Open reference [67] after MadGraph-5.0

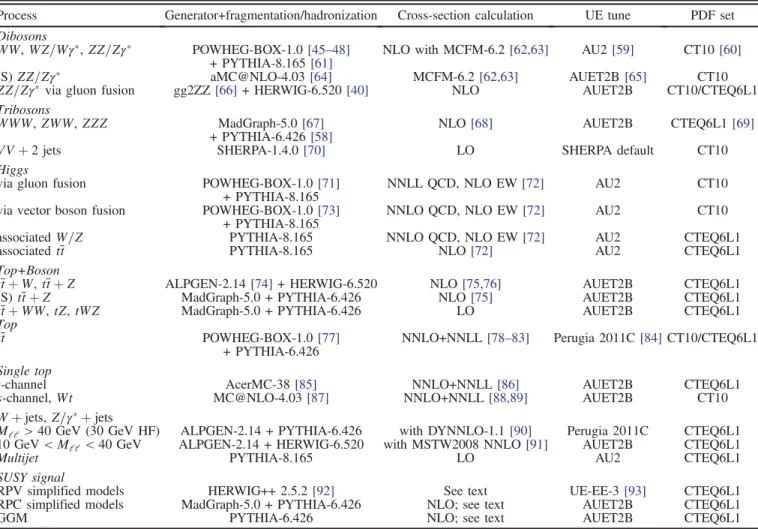pyautogui.click(x=313, y=123)
